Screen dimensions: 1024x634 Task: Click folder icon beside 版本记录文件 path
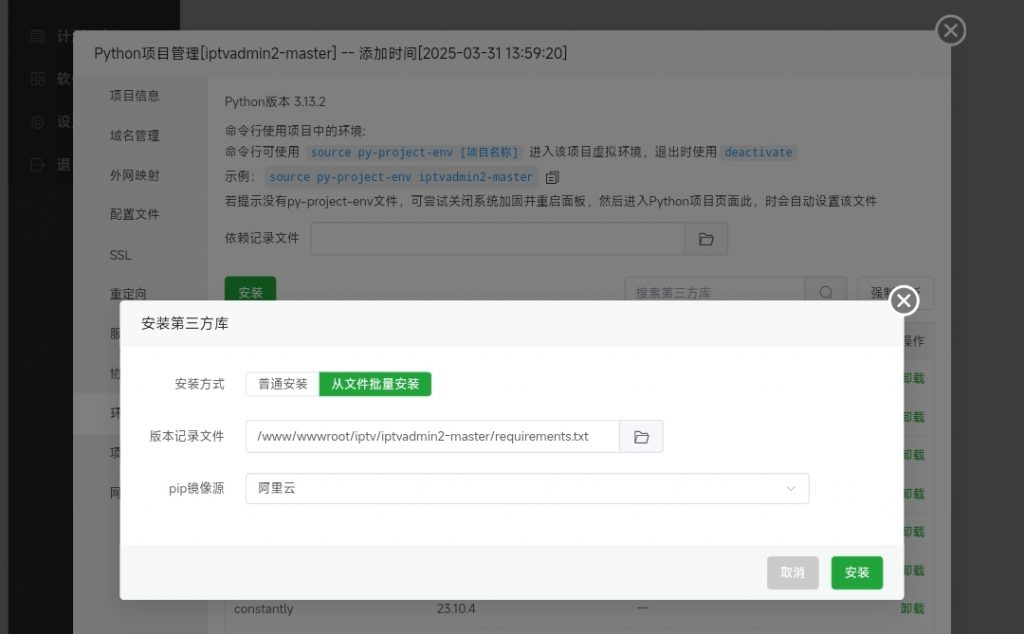tap(641, 437)
